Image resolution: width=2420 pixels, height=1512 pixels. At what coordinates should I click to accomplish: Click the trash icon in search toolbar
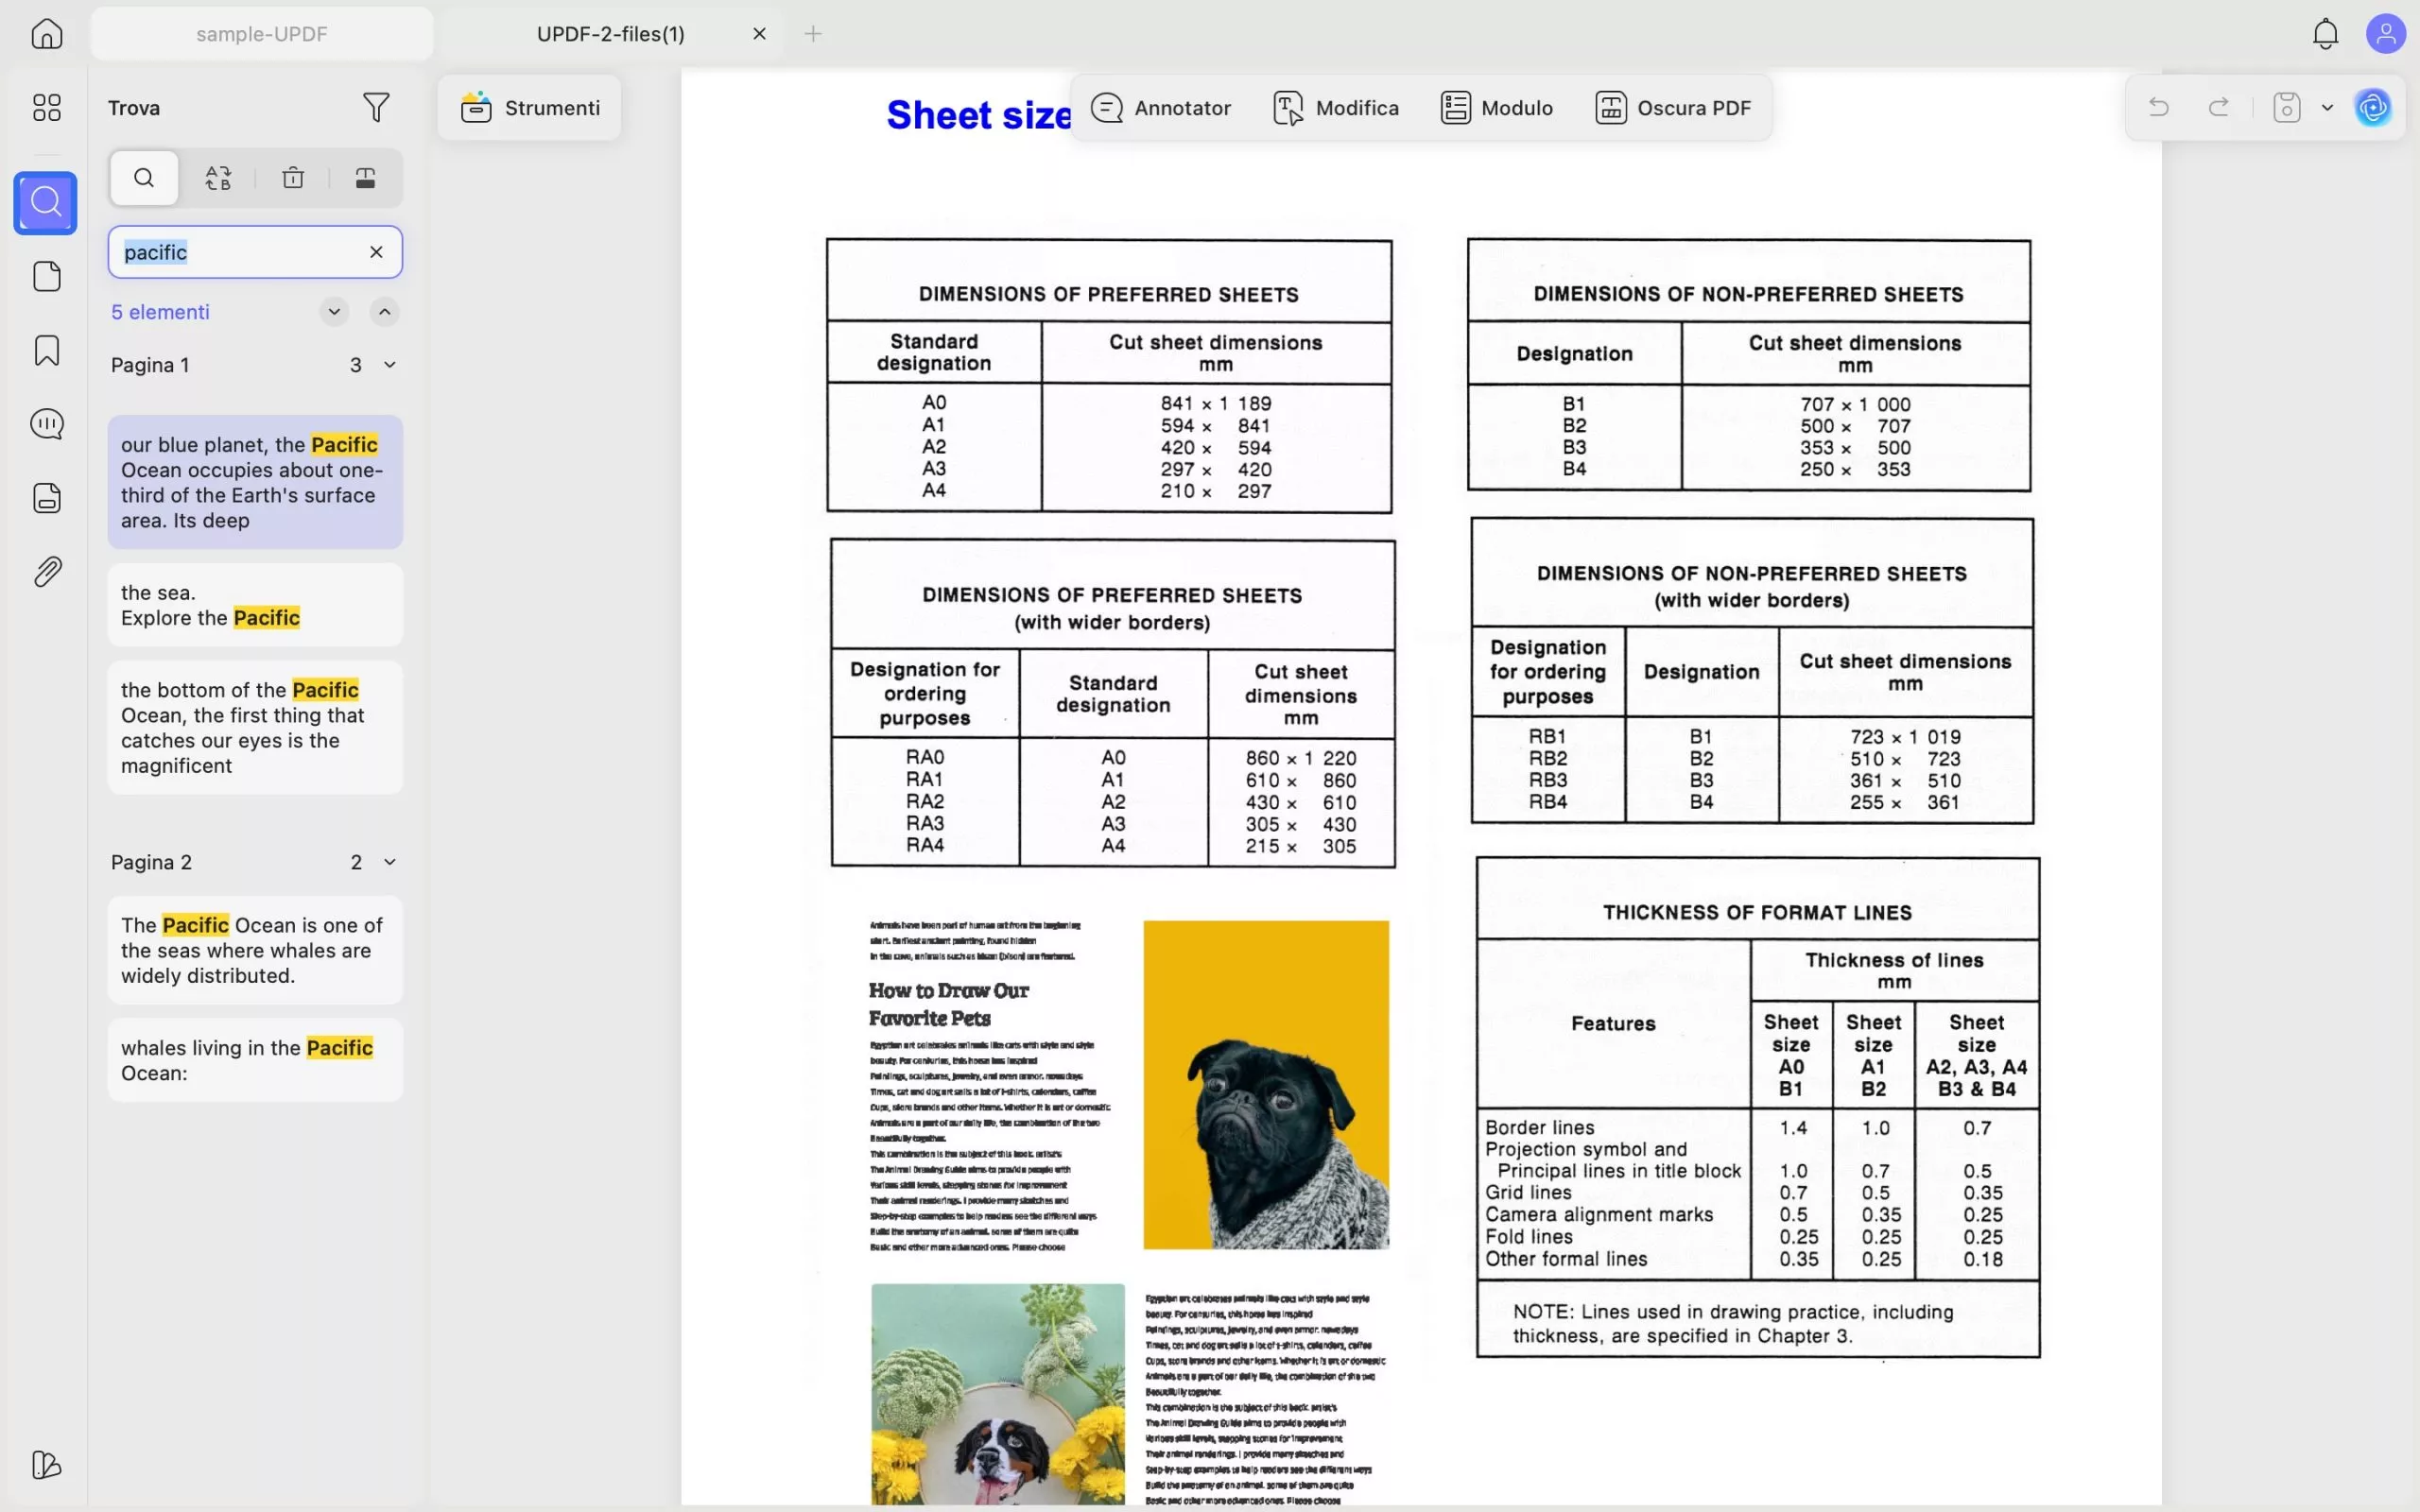coord(293,178)
